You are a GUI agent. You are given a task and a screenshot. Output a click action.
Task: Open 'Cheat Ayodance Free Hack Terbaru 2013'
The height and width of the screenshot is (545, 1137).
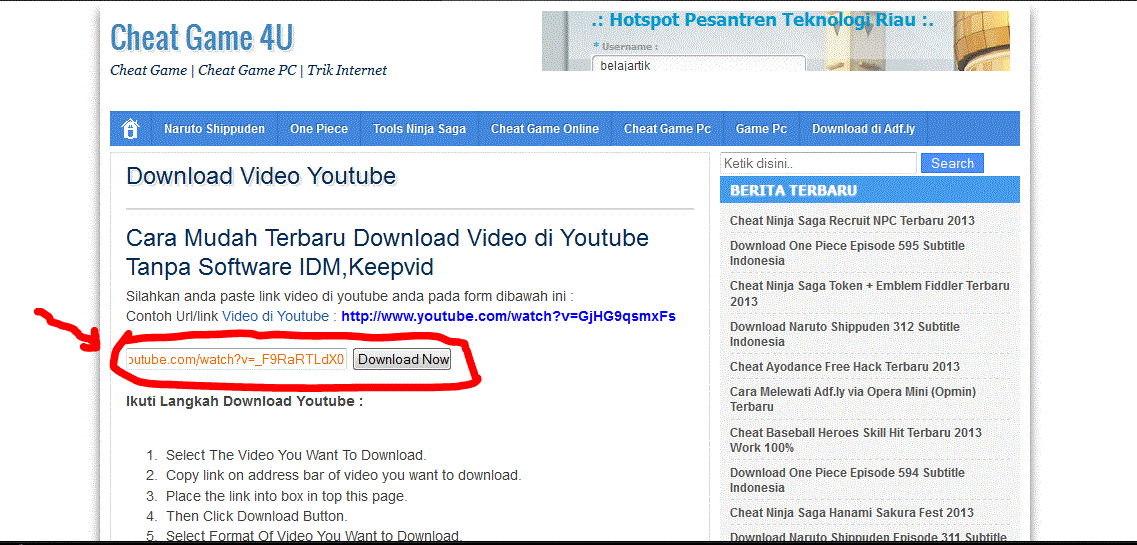pos(845,367)
